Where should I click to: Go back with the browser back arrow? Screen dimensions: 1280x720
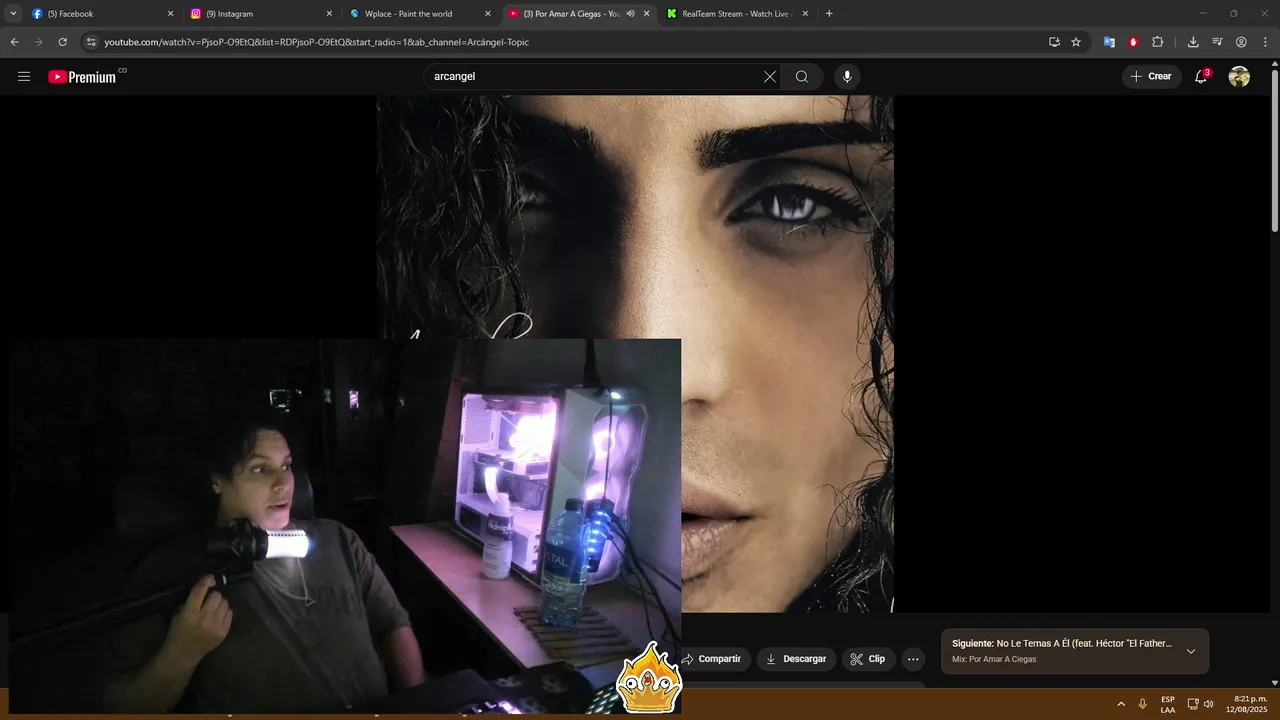tap(14, 42)
